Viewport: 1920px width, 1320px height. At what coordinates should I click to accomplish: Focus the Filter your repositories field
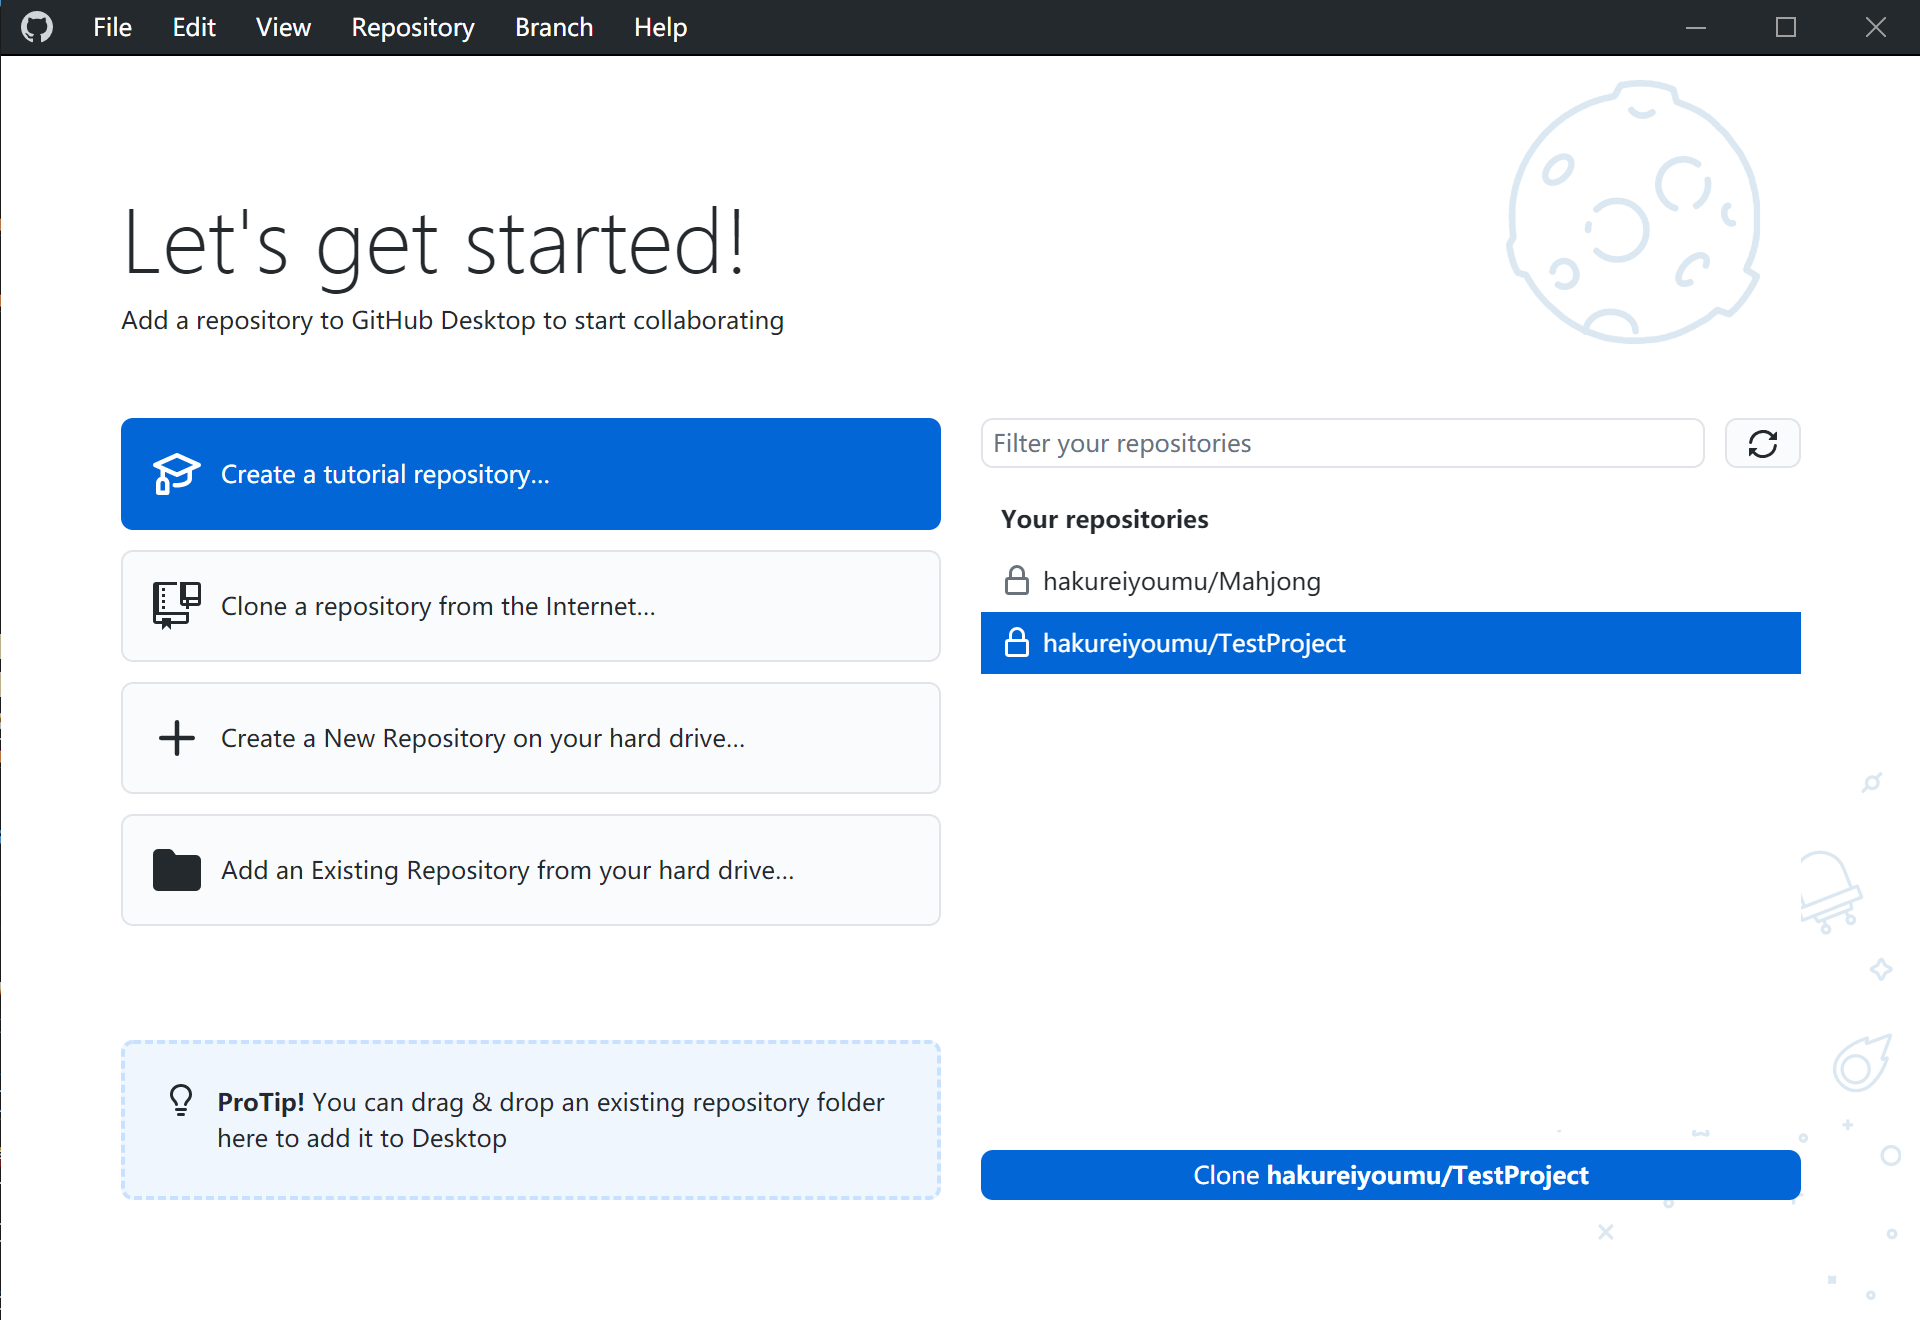pyautogui.click(x=1342, y=443)
